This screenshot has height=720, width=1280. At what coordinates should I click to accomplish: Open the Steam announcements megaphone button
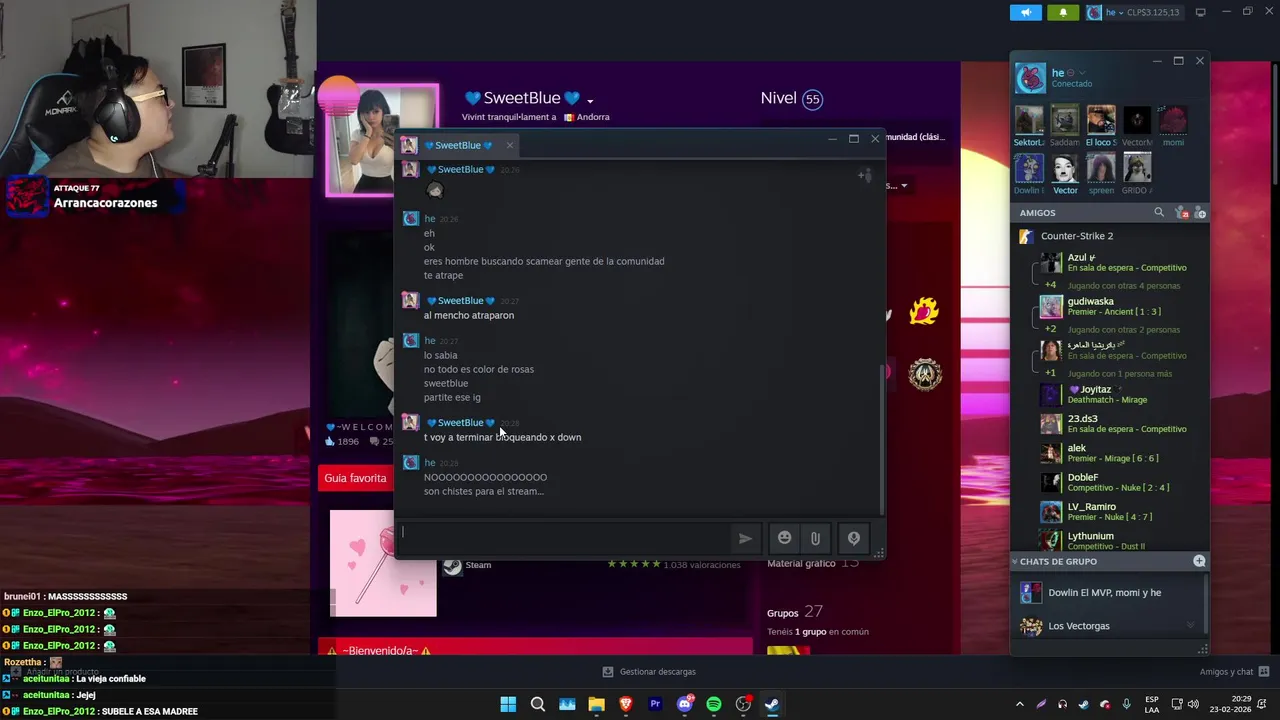(1025, 12)
